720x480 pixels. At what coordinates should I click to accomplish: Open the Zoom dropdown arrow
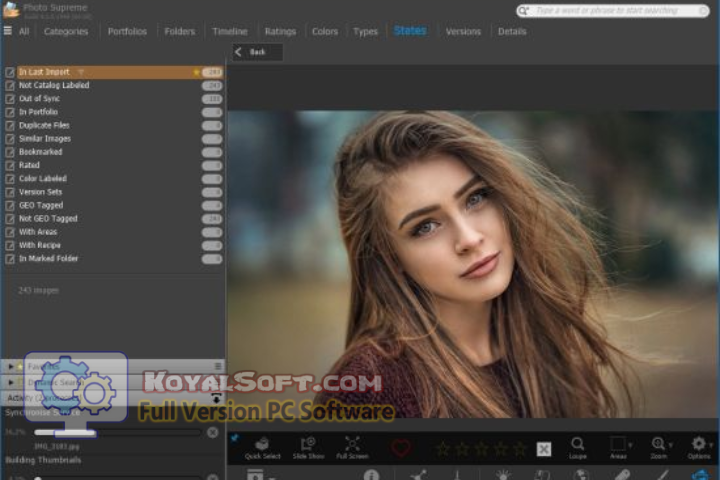click(670, 445)
